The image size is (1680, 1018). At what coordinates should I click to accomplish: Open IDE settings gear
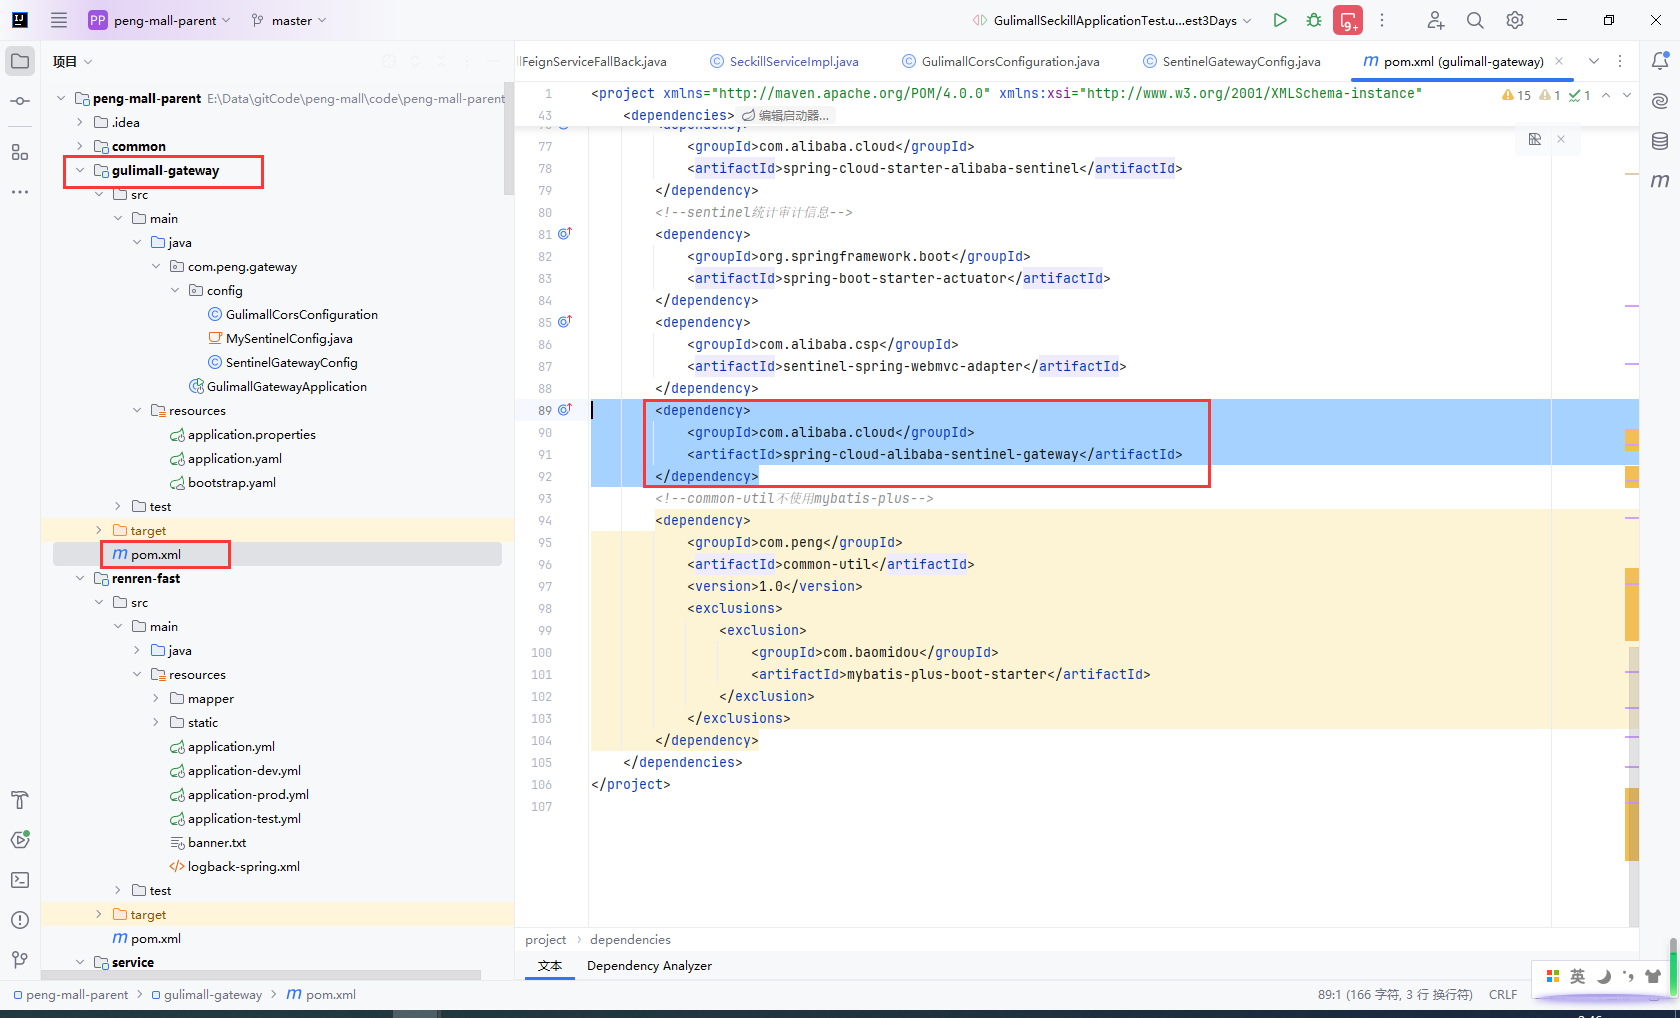[1515, 20]
